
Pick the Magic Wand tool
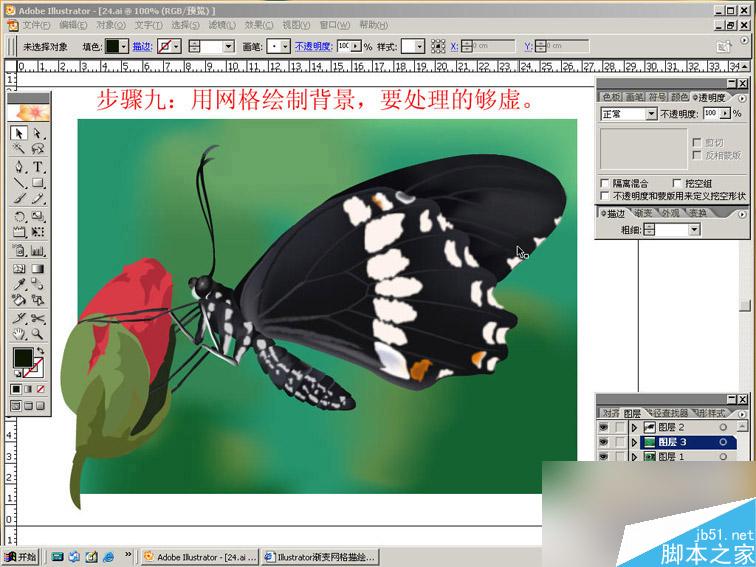(19, 148)
